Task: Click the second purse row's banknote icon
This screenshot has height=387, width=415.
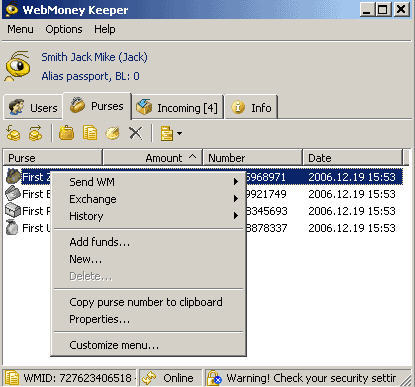Action: (x=13, y=194)
